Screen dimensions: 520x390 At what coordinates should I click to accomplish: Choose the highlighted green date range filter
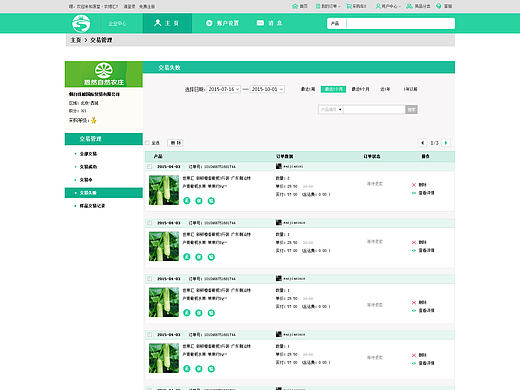pyautogui.click(x=333, y=89)
